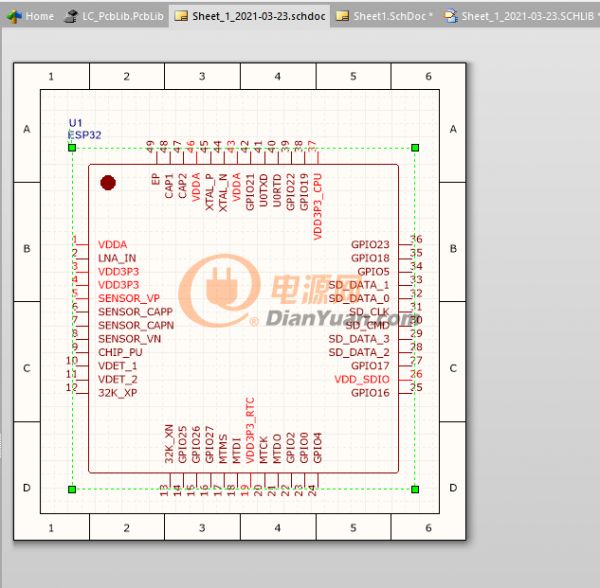
Task: Click the PcbLib document icon
Action: 70,16
